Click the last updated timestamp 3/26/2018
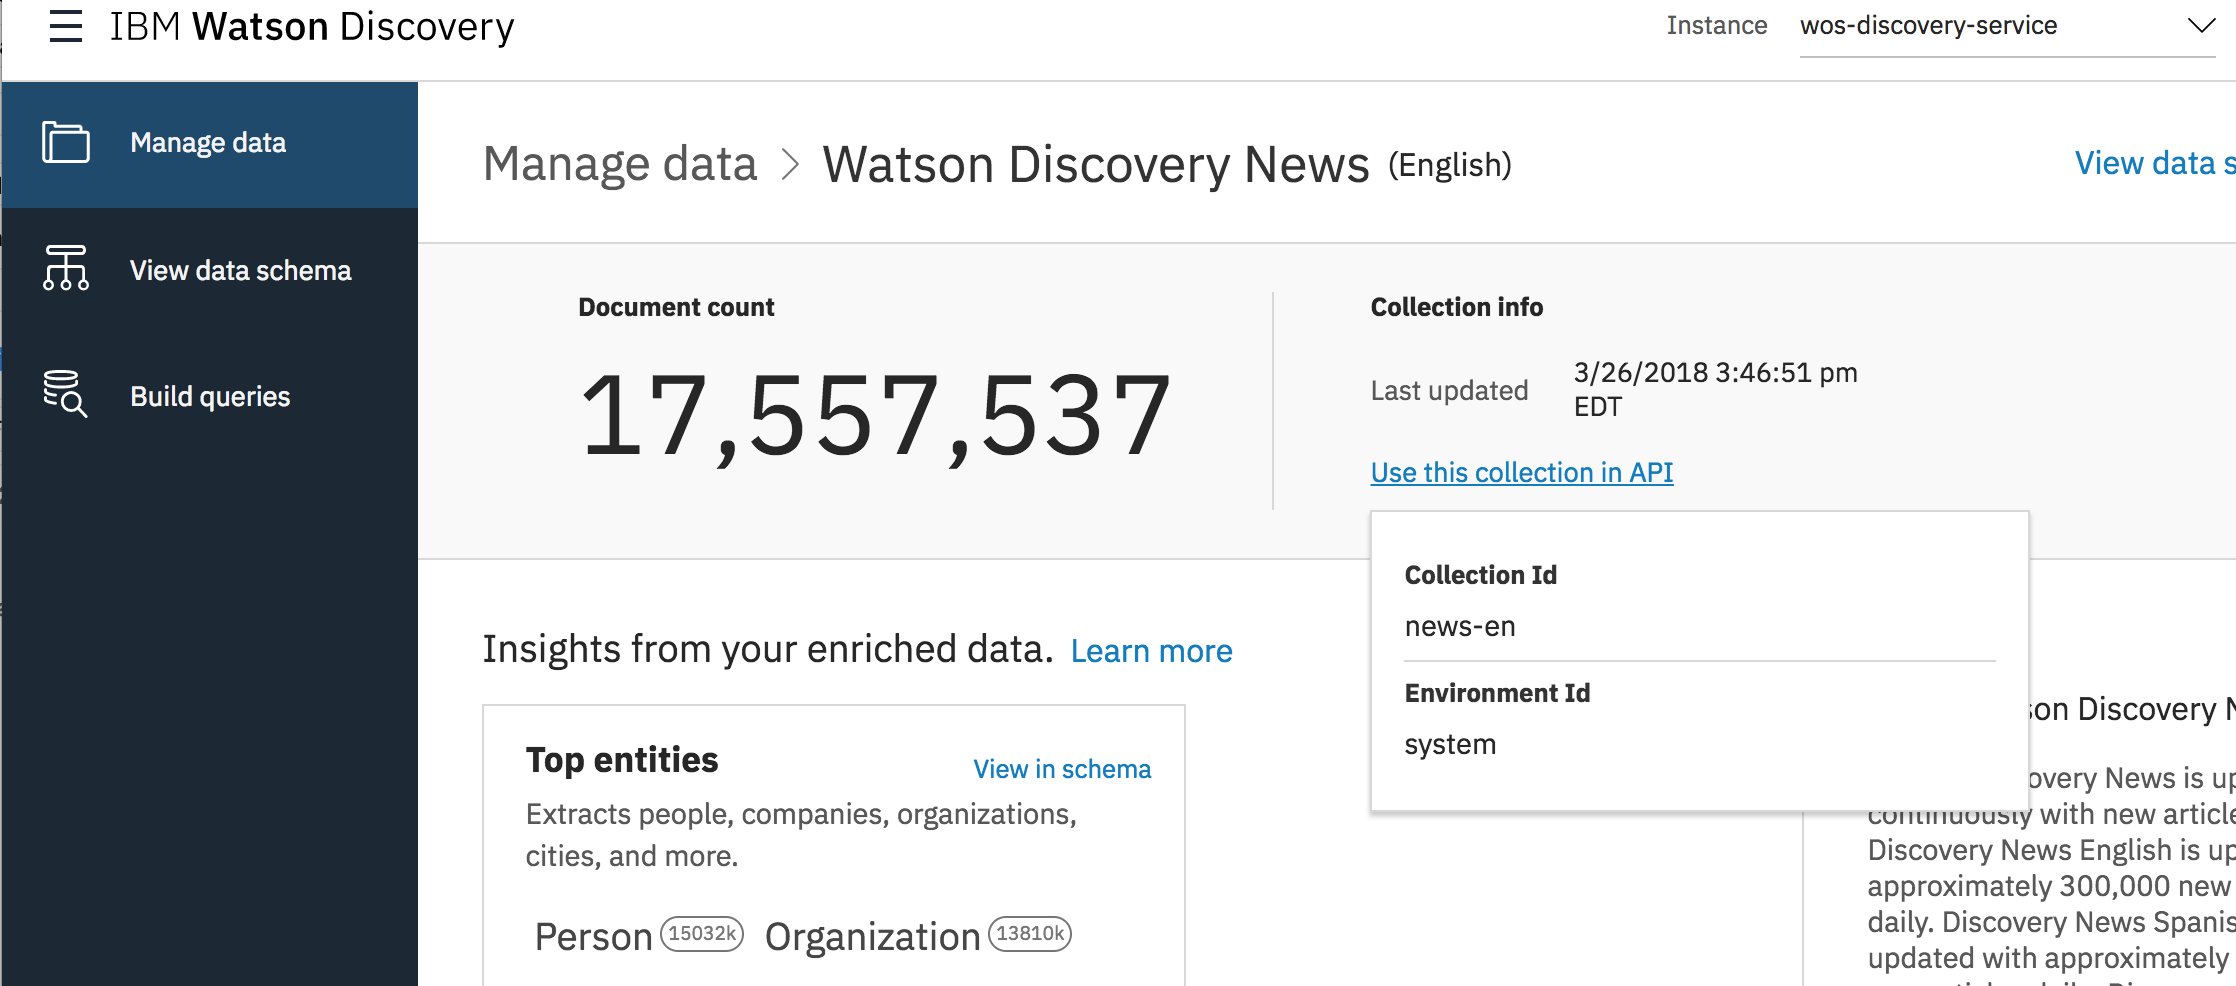 pos(1715,389)
